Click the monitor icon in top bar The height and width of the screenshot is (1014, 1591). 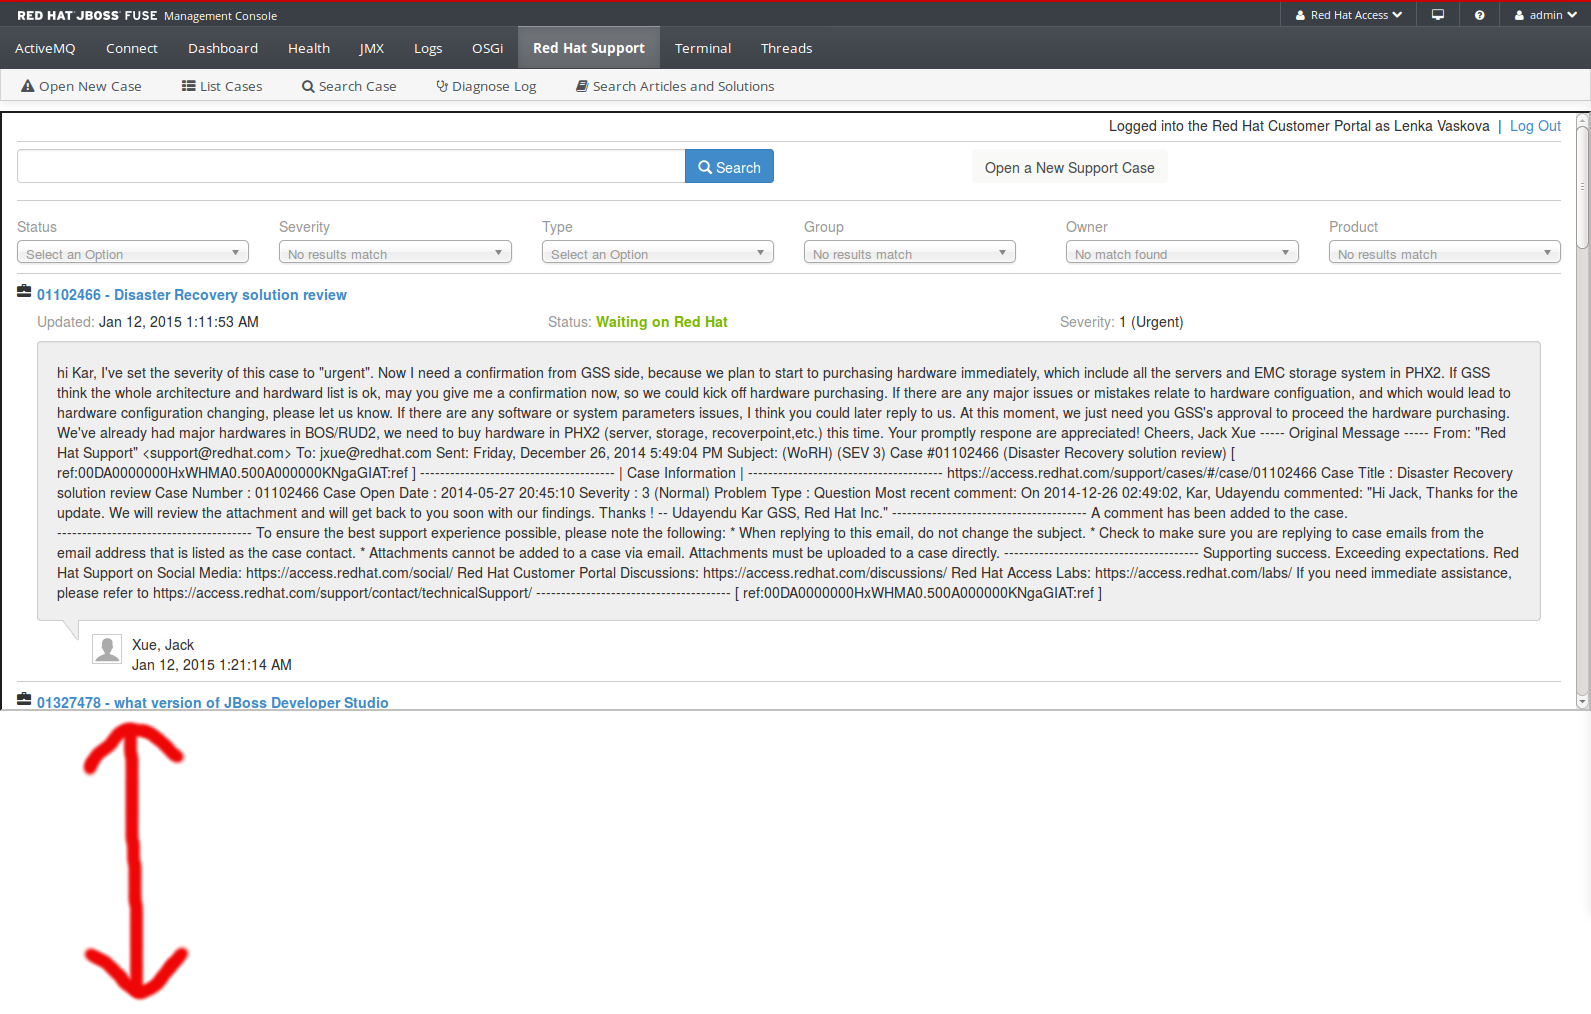tap(1438, 15)
